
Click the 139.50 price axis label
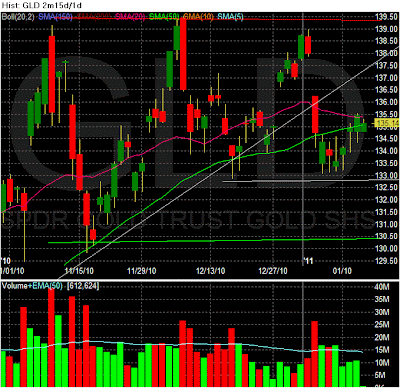click(386, 17)
